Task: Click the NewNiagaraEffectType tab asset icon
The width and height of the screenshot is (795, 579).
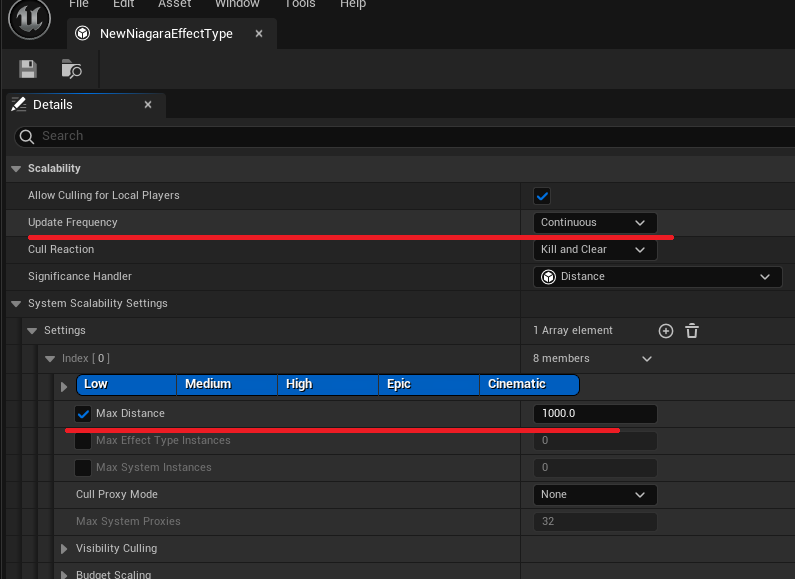Action: point(83,33)
